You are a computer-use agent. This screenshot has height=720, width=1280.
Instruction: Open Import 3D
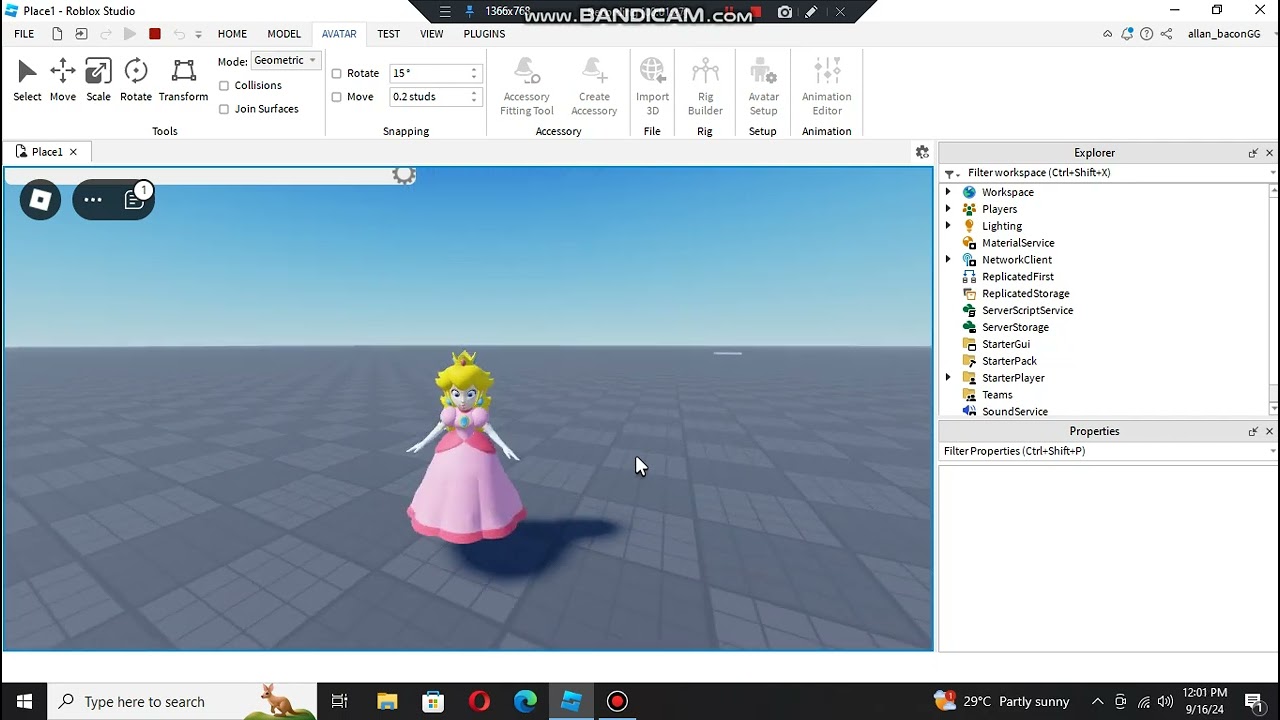(x=652, y=87)
